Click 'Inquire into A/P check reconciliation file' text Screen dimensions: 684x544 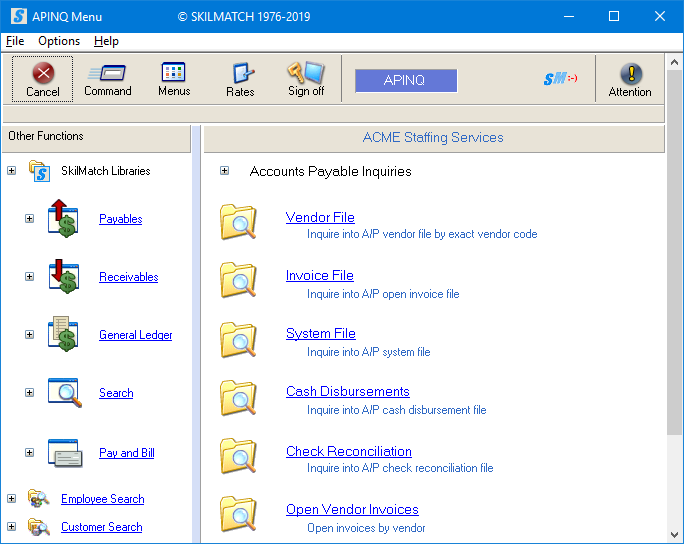coord(400,468)
